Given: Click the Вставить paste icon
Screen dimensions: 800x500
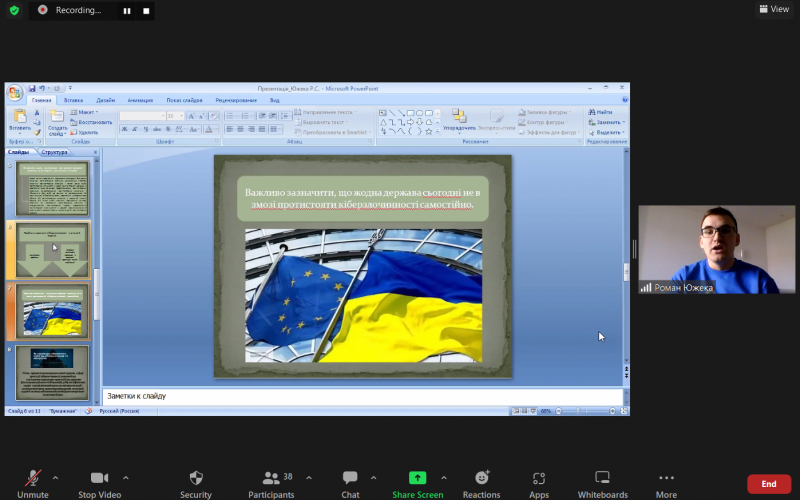Looking at the screenshot, I should [x=20, y=116].
